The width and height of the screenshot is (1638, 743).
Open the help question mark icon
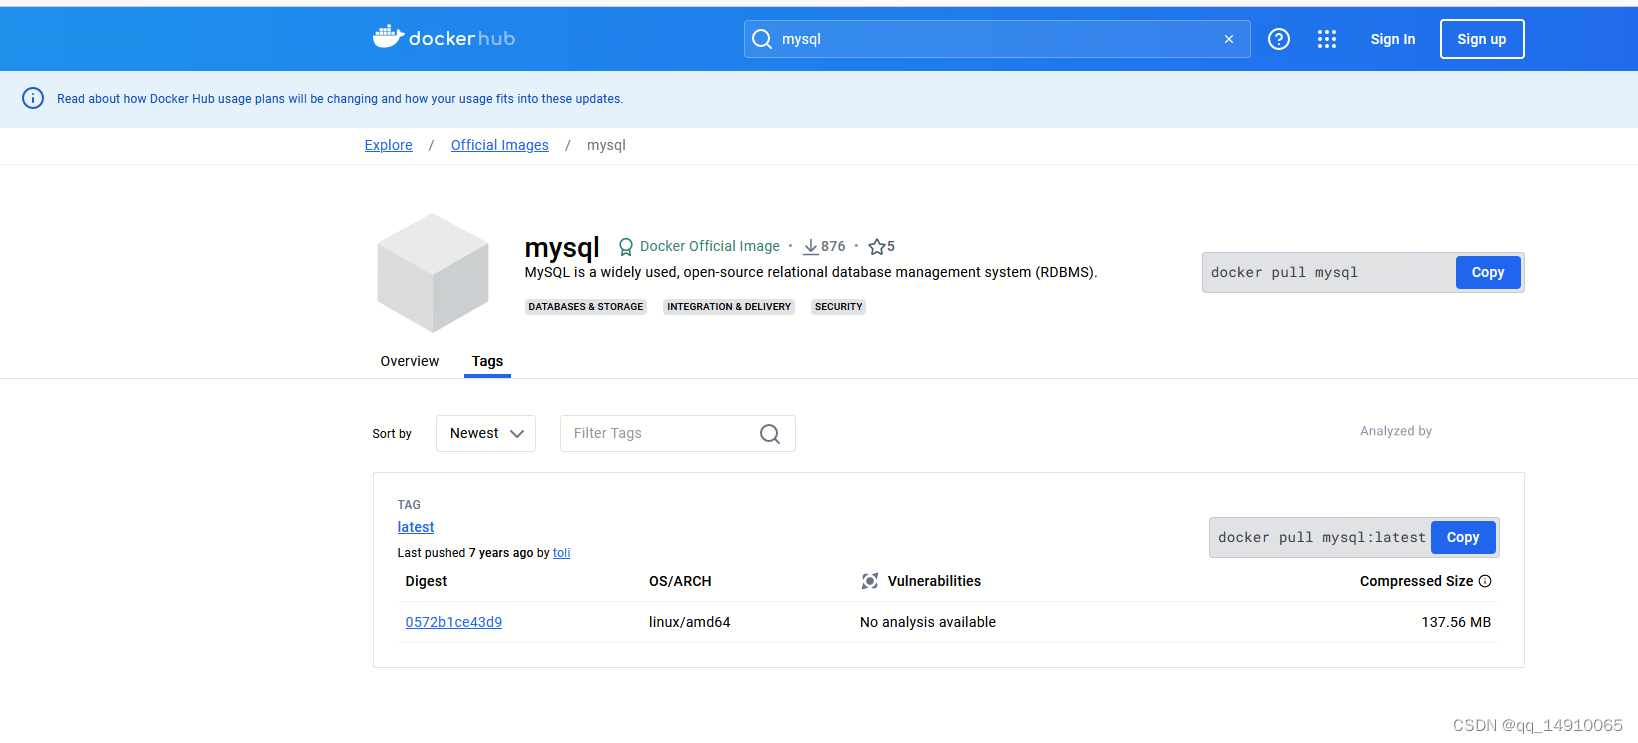1279,39
